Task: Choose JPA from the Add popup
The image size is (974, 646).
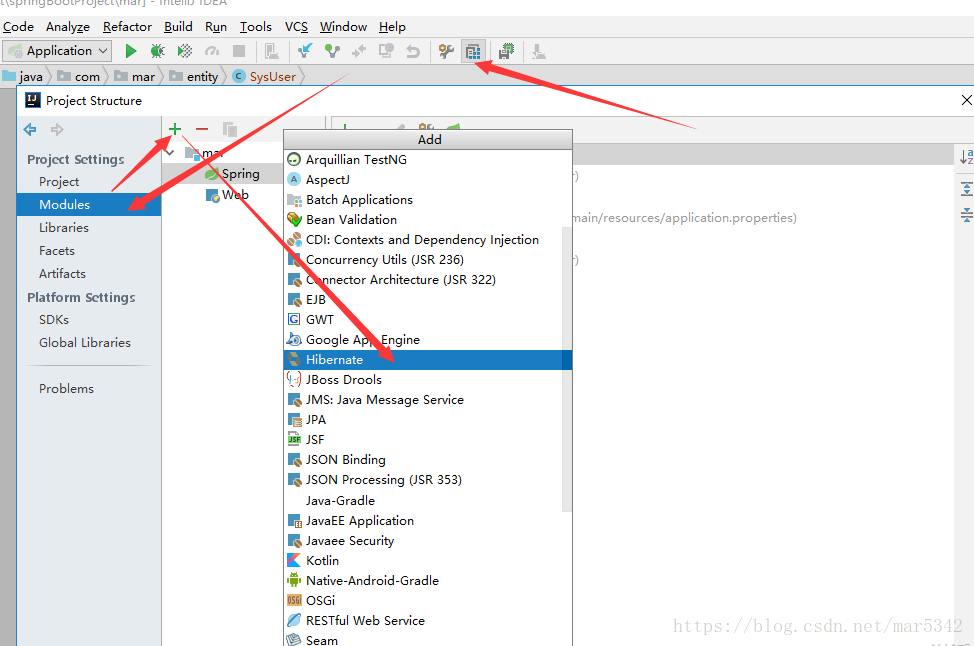Action: [423, 419]
